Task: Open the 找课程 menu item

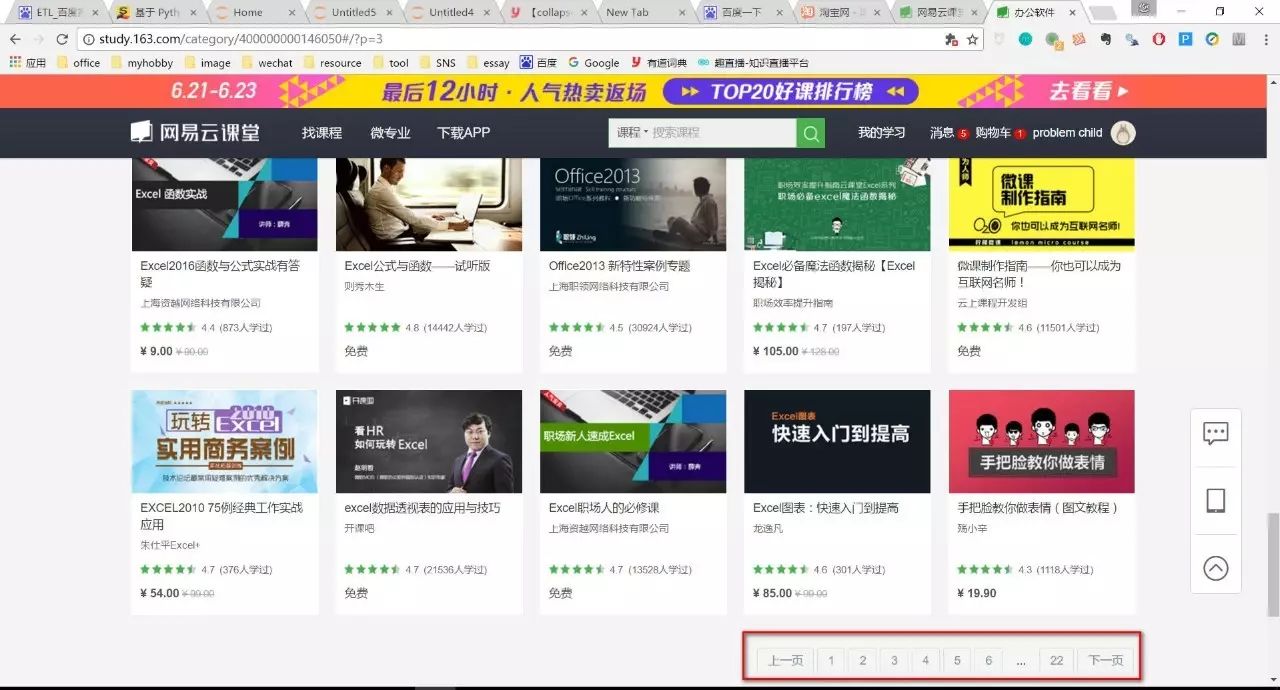Action: [322, 133]
